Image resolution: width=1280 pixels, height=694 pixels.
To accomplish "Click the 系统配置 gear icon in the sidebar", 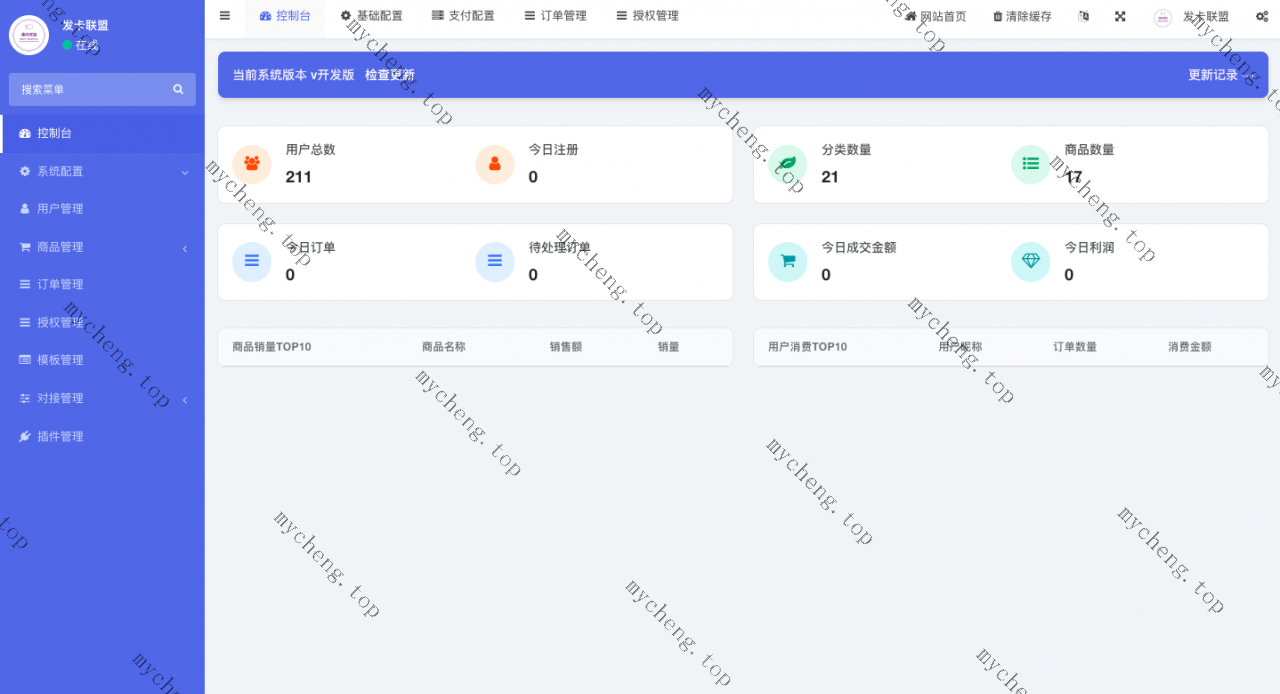I will [x=25, y=171].
